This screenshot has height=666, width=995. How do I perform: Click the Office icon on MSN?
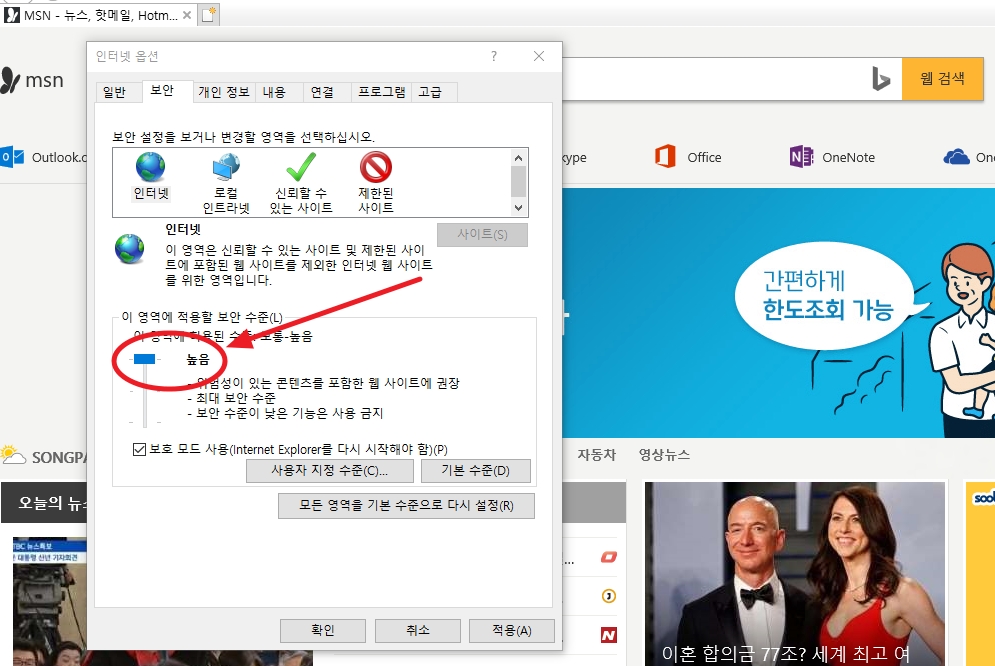[666, 157]
